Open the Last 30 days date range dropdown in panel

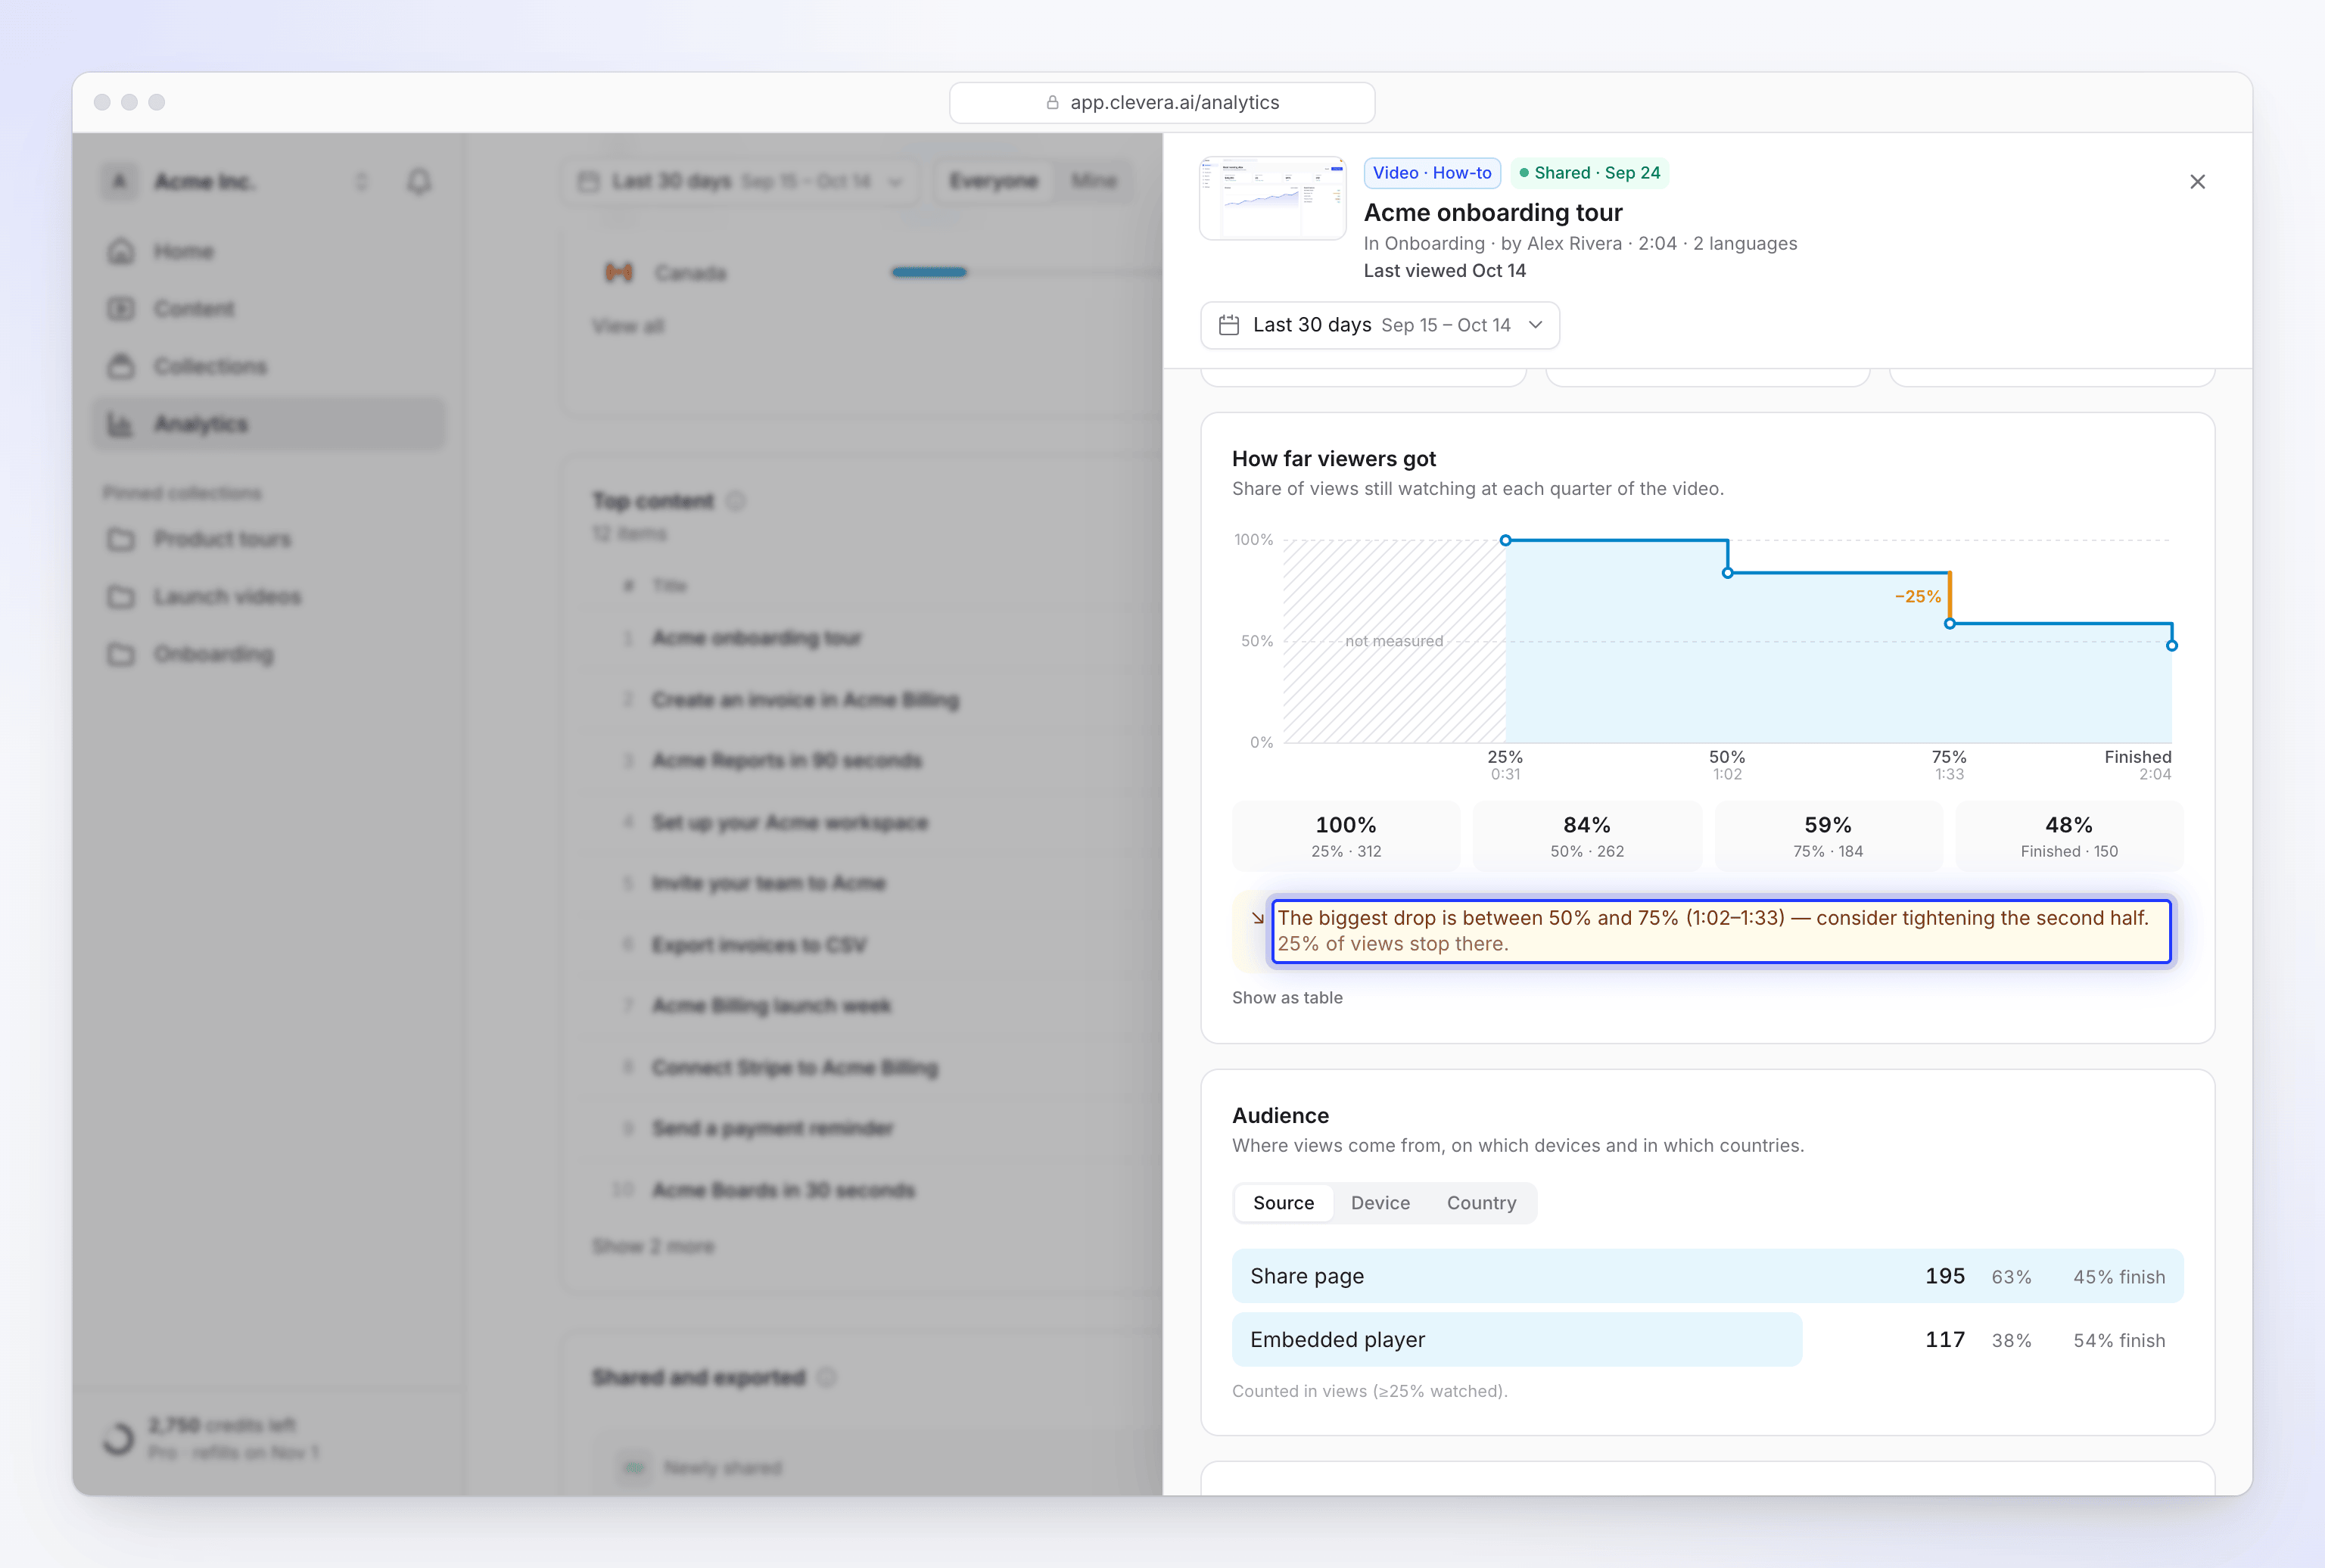(x=1379, y=325)
